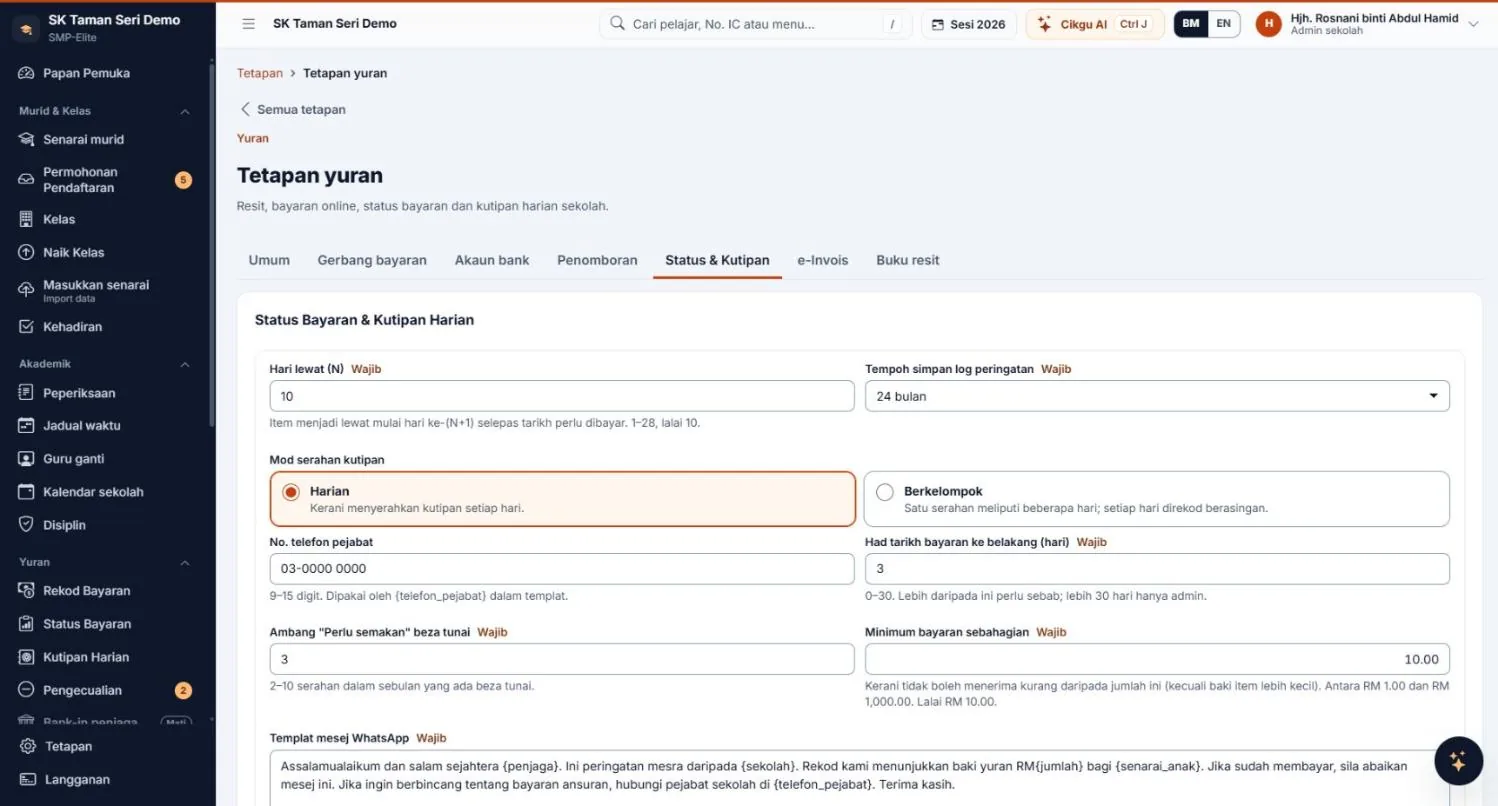Click the Kutipan Harian icon
This screenshot has width=1498, height=806.
point(27,657)
